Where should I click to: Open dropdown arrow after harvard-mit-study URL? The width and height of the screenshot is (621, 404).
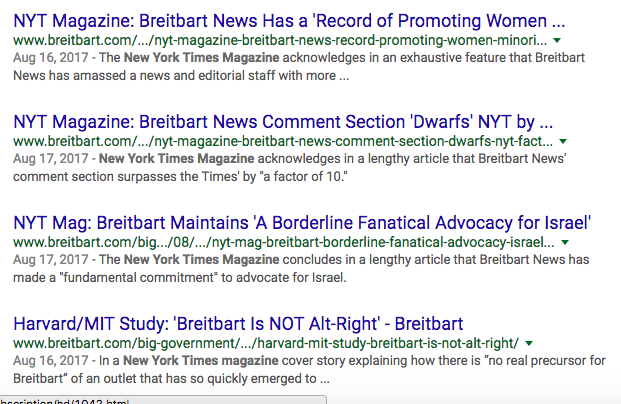528,343
